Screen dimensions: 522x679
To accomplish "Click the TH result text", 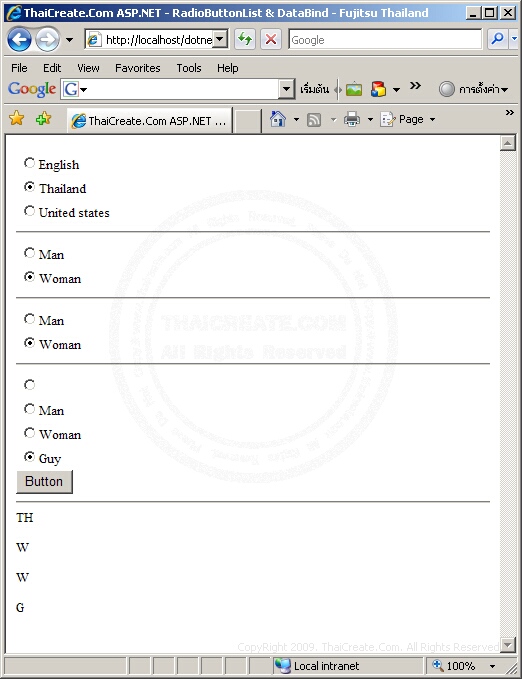I will (x=25, y=517).
